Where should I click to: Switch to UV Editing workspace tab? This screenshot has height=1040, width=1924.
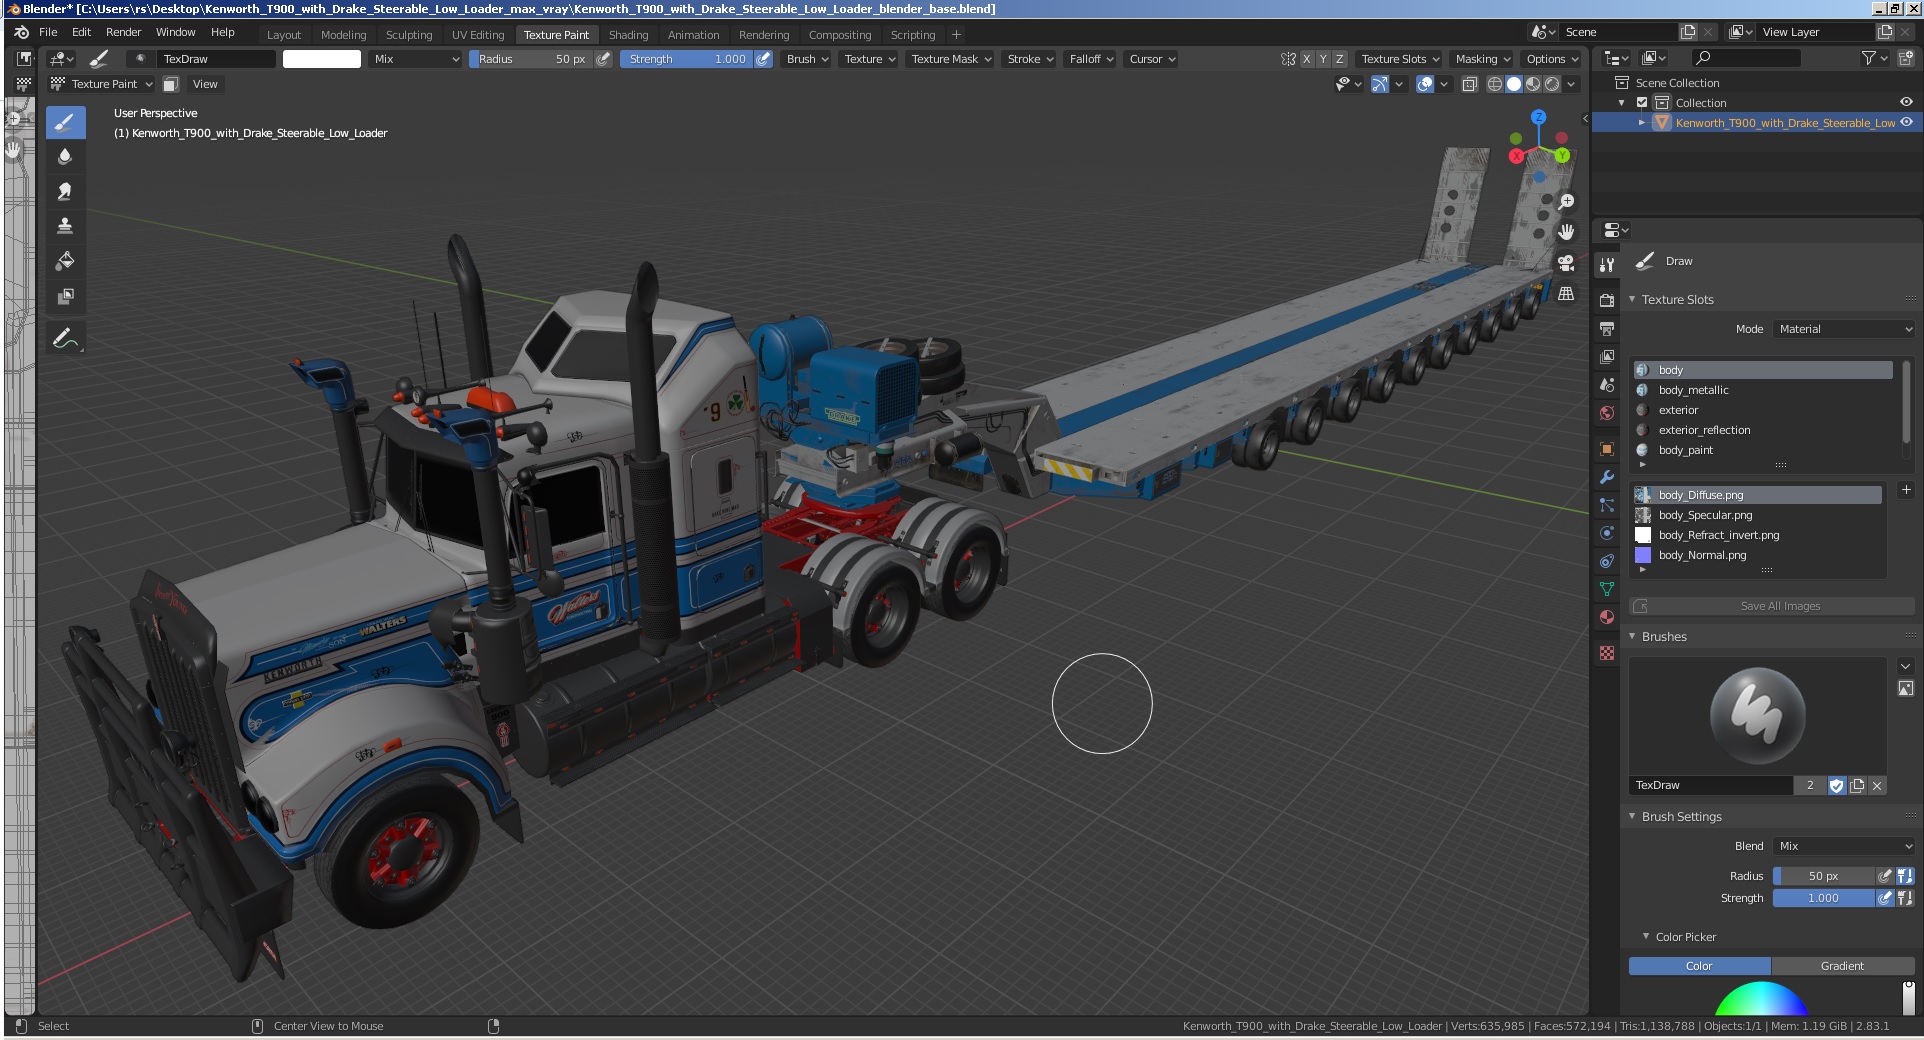tap(478, 34)
